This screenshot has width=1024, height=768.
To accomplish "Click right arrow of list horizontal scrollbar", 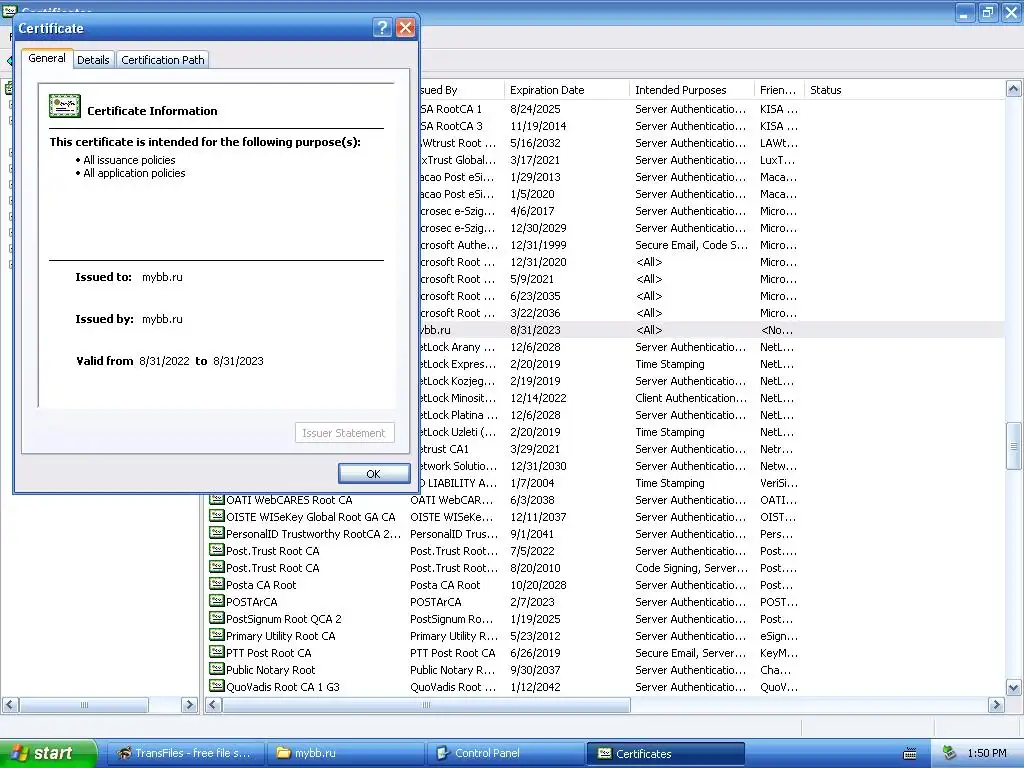I will pyautogui.click(x=996, y=705).
